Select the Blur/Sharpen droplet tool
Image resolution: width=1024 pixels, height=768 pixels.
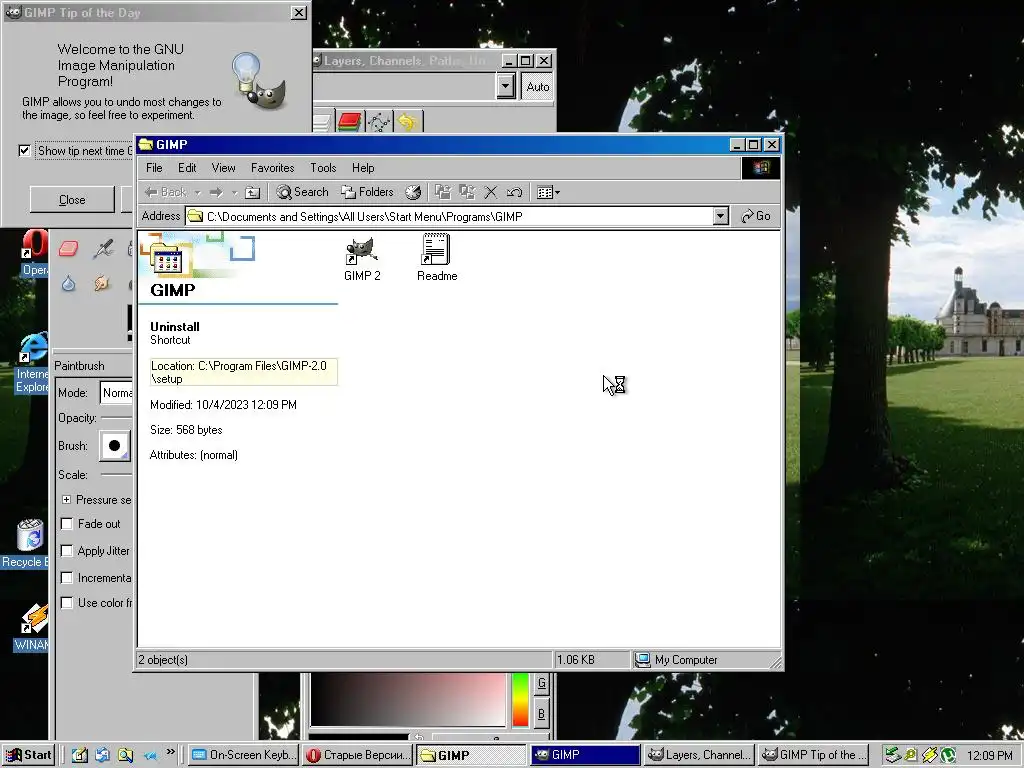point(69,283)
